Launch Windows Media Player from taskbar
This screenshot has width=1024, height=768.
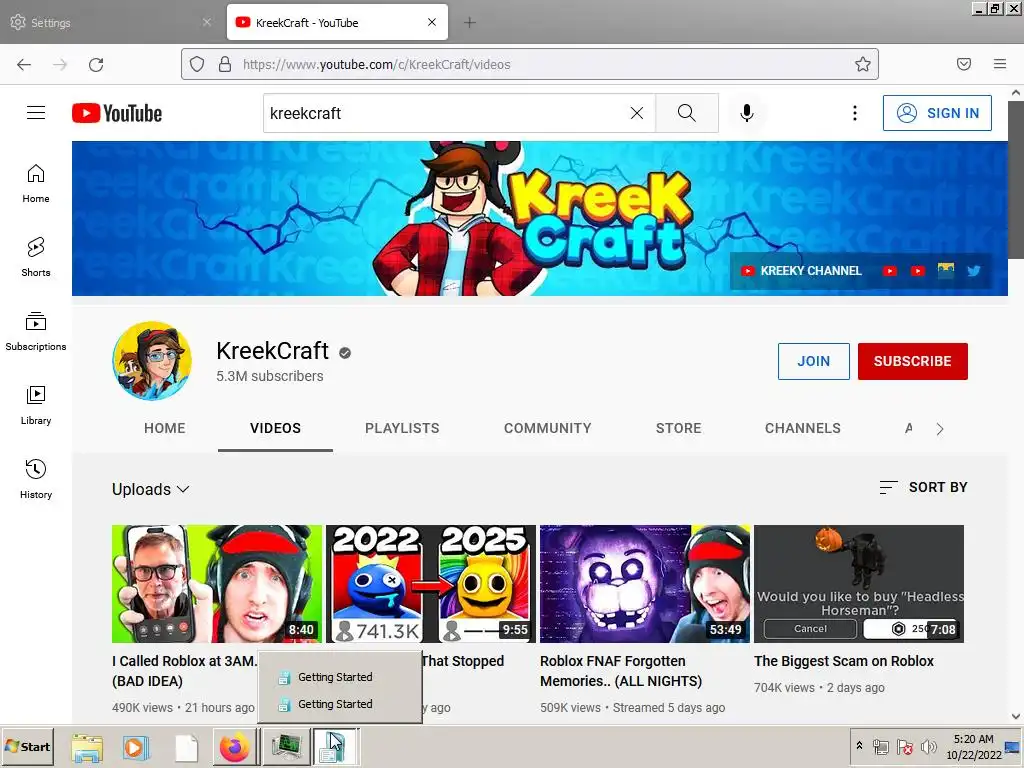(x=136, y=748)
